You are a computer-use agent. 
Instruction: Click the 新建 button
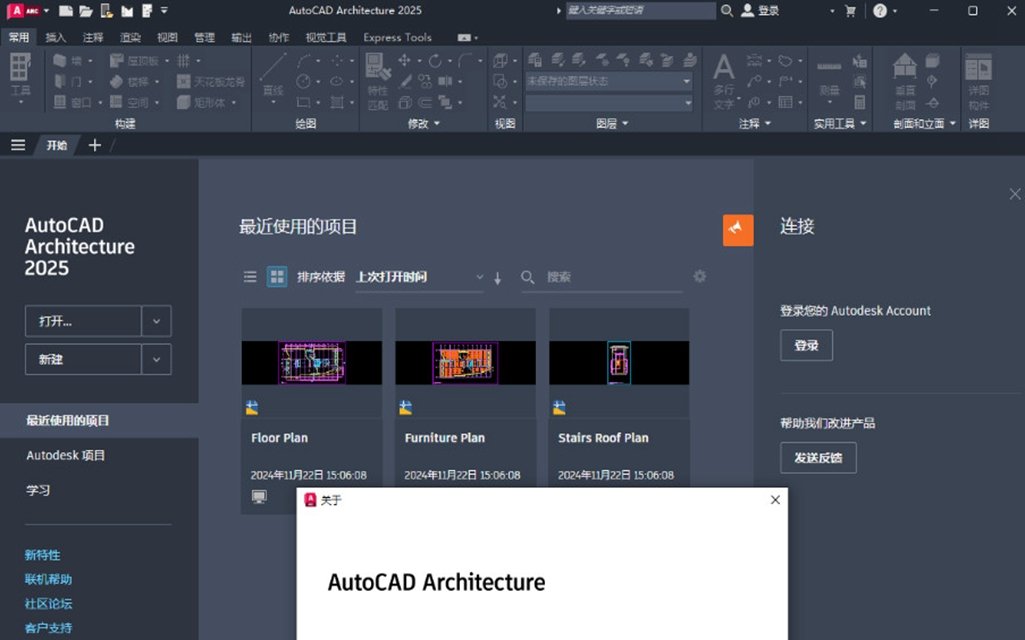(x=83, y=360)
